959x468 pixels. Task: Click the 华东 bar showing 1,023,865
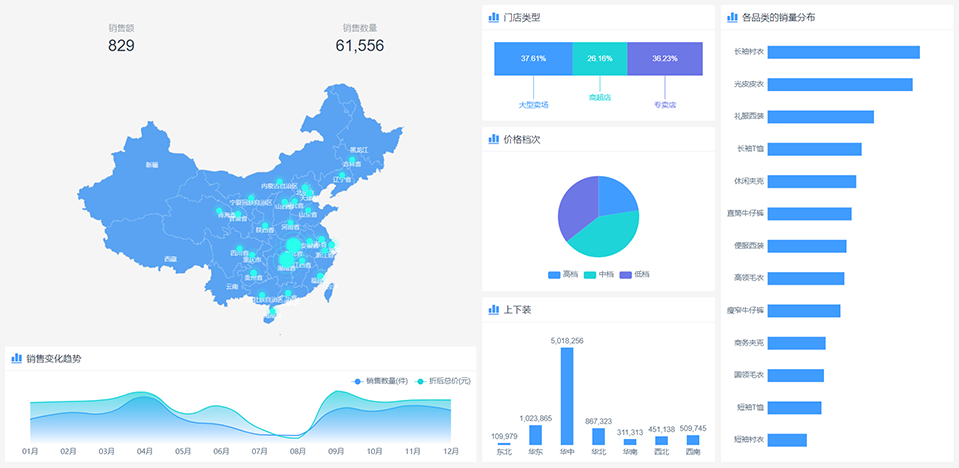[535, 435]
